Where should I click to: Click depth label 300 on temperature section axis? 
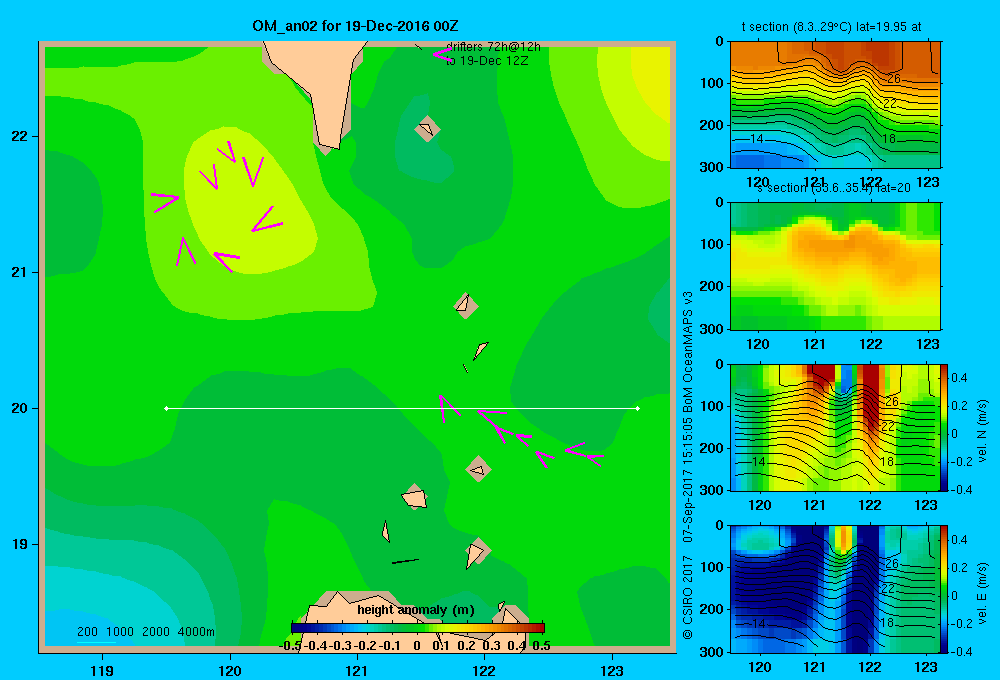coord(711,167)
